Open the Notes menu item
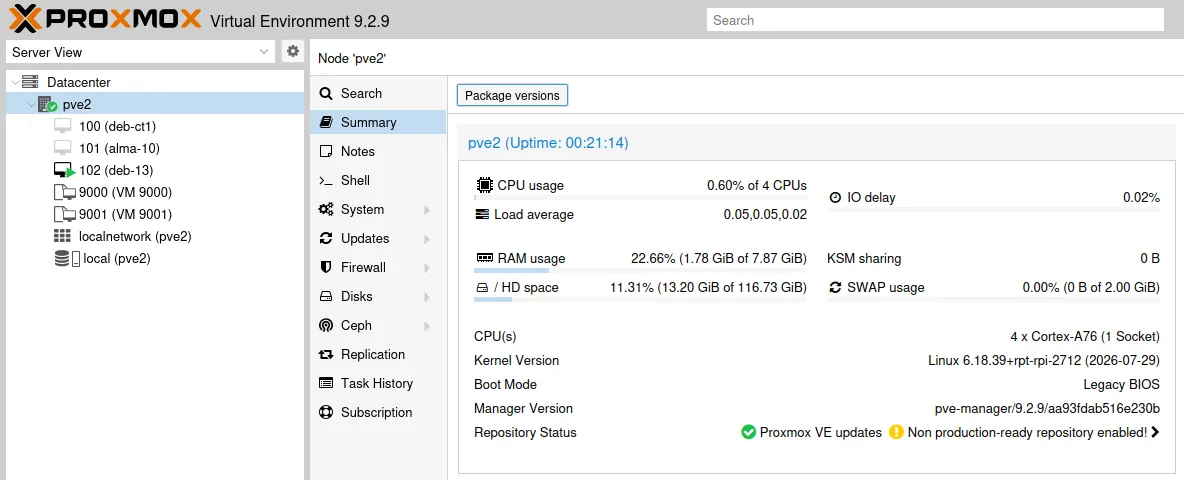1184x480 pixels. click(x=378, y=151)
